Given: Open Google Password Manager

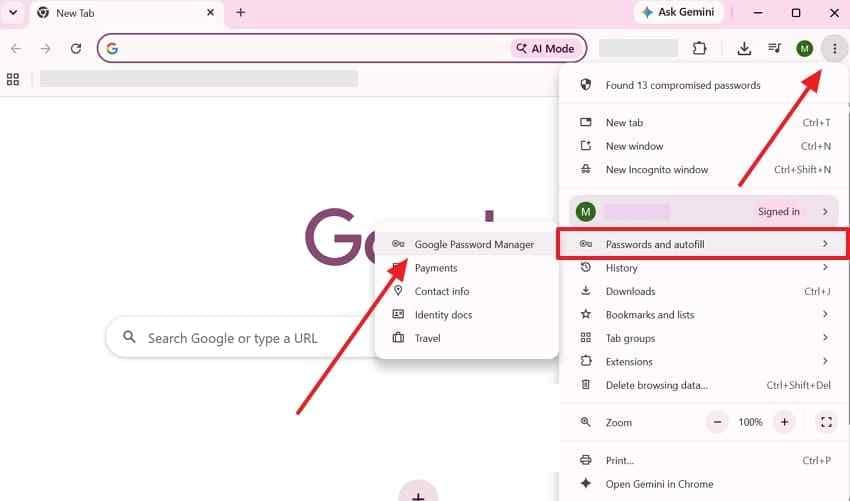Looking at the screenshot, I should 466,245.
